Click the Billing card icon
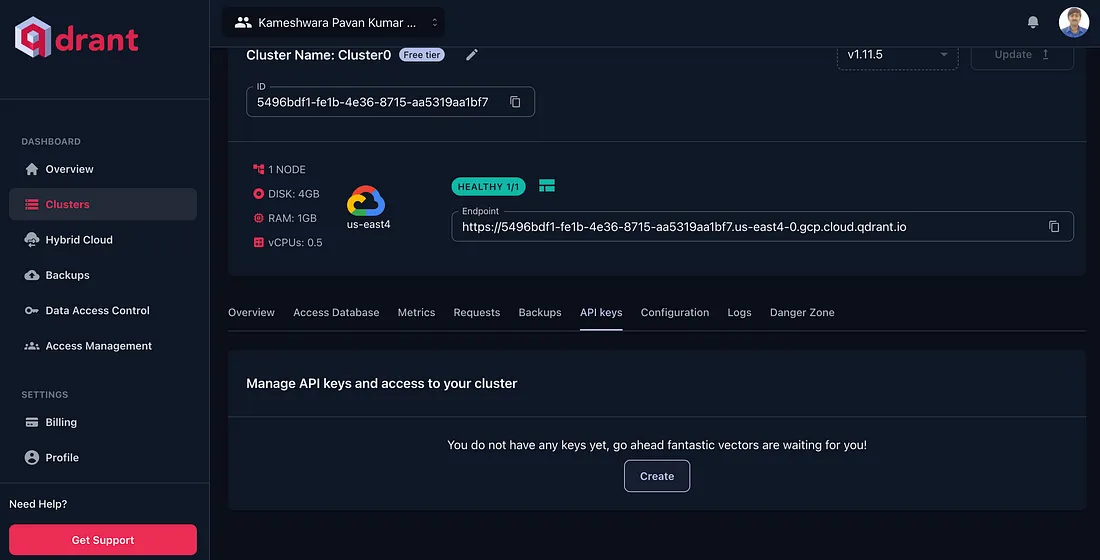The width and height of the screenshot is (1100, 560). tap(32, 422)
